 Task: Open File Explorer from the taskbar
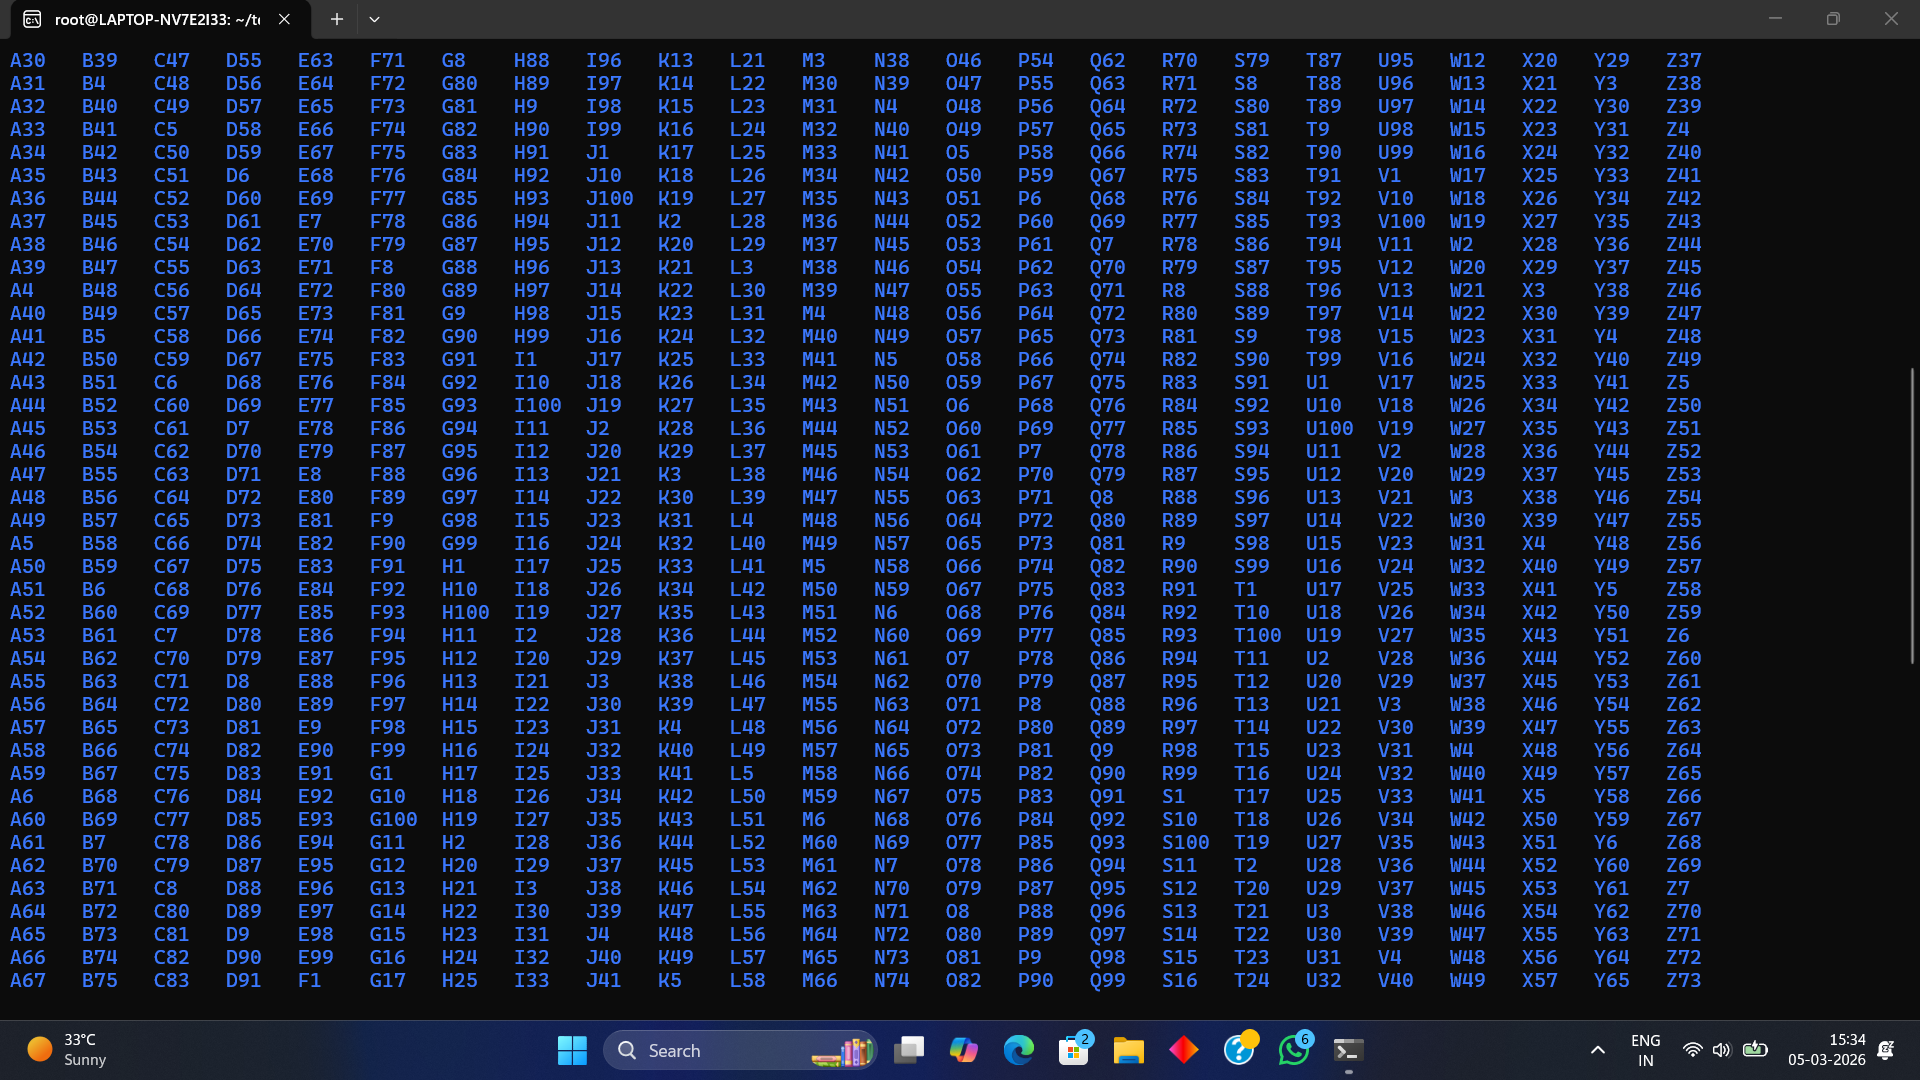coord(1129,1050)
